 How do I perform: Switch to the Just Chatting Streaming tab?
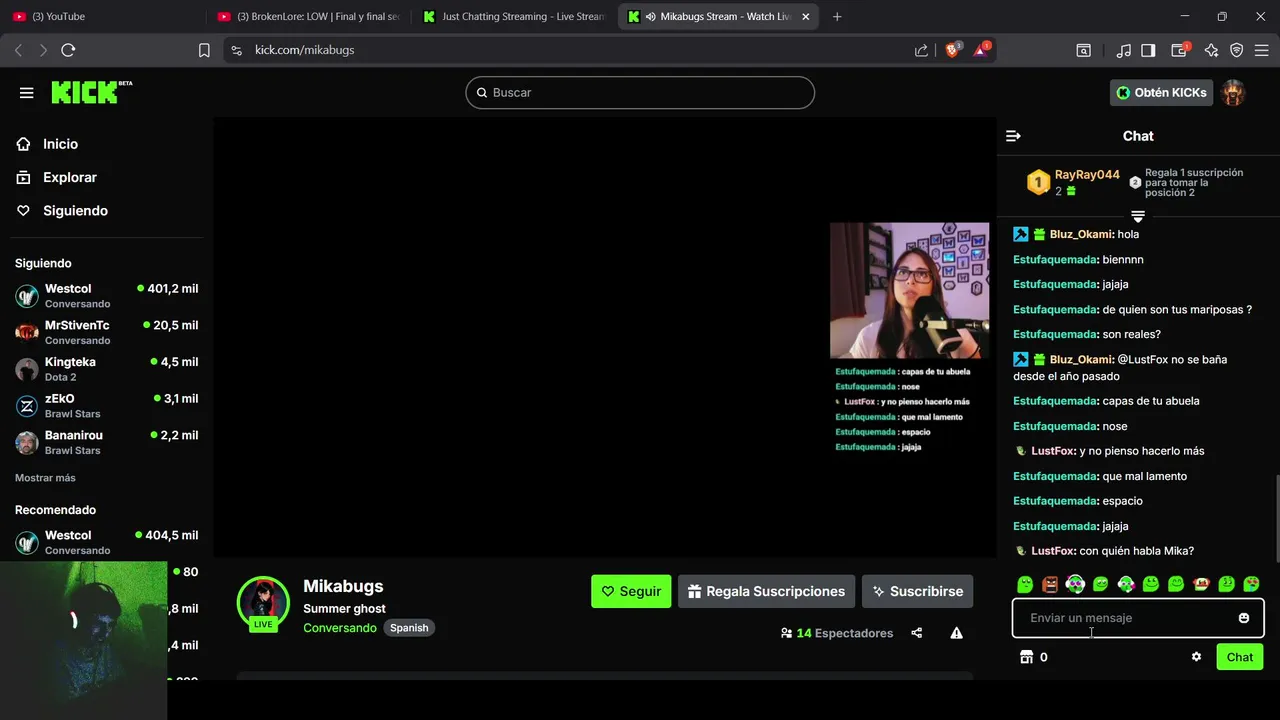click(x=514, y=16)
